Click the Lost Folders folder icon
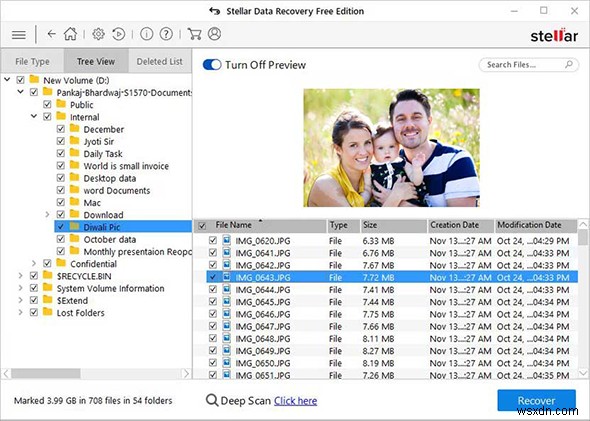The width and height of the screenshot is (590, 421). click(x=48, y=312)
